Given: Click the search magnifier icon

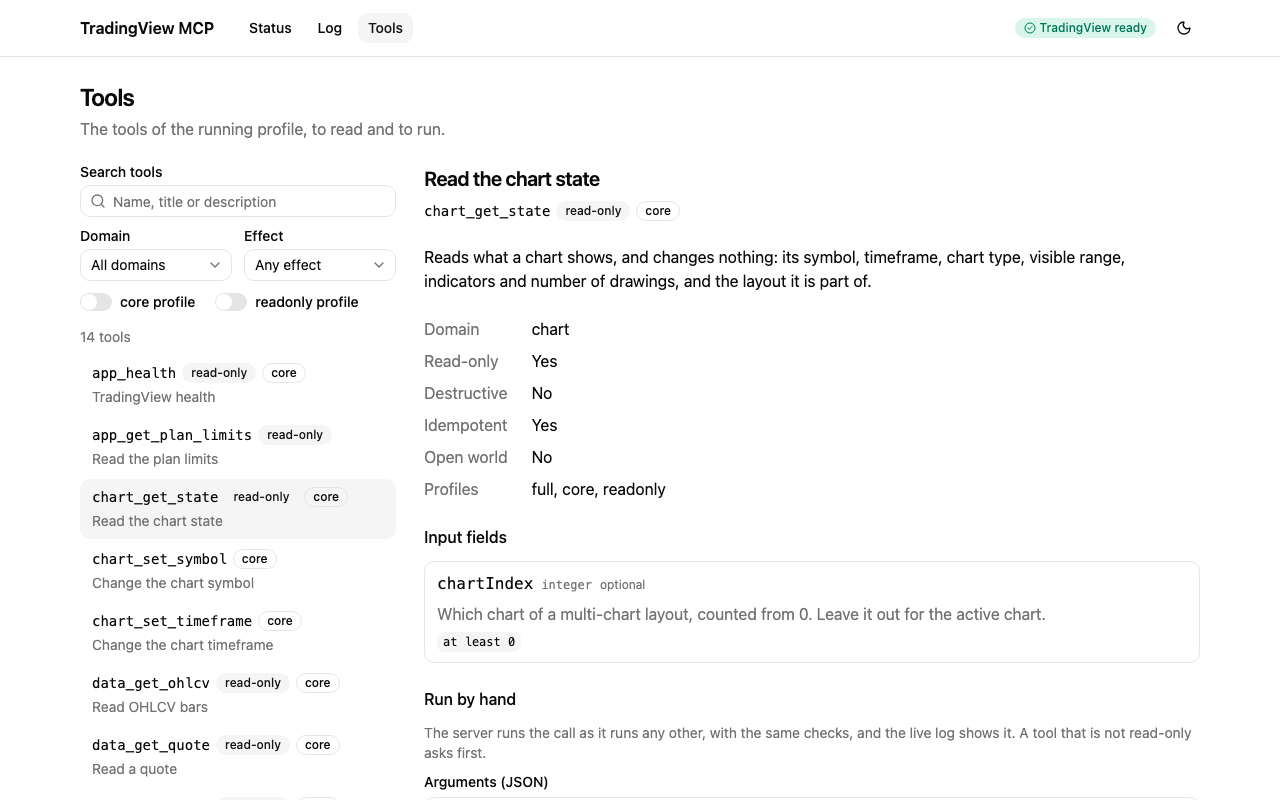Looking at the screenshot, I should pos(98,201).
